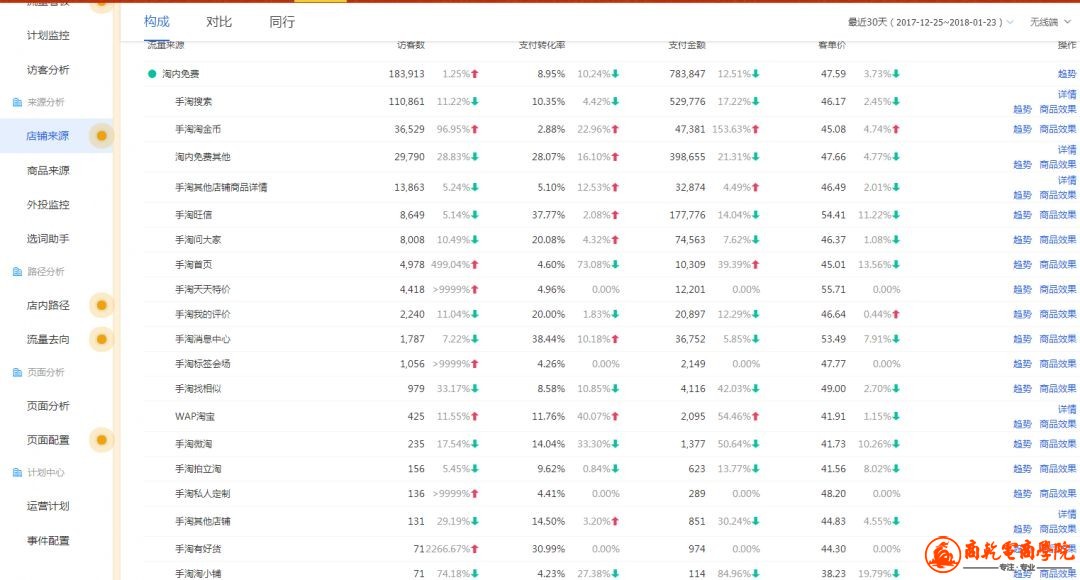Click conversion rate 37.77% for 手淘旺信
The width and height of the screenshot is (1080, 580).
[x=548, y=215]
